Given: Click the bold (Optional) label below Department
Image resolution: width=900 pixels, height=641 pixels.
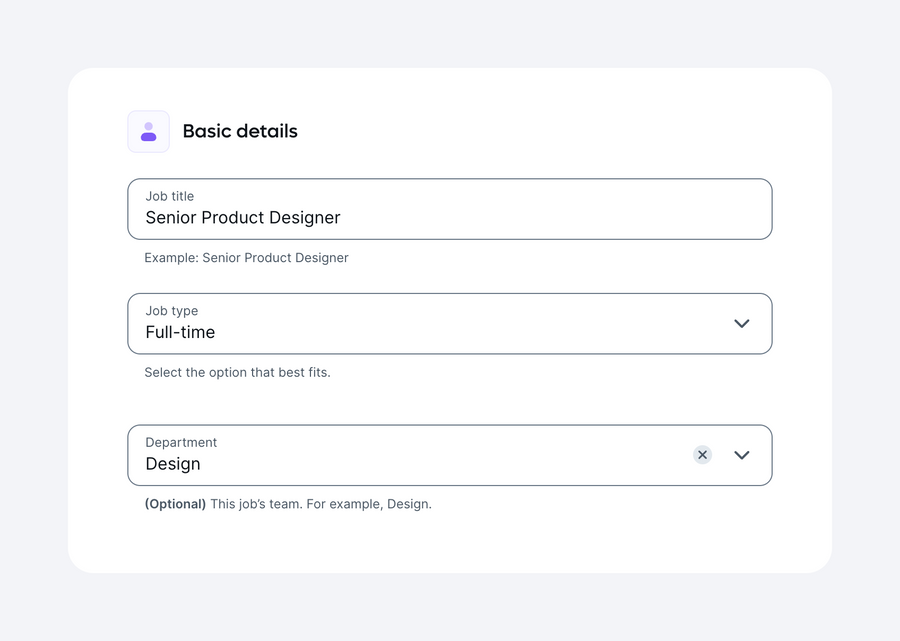Looking at the screenshot, I should tap(175, 503).
